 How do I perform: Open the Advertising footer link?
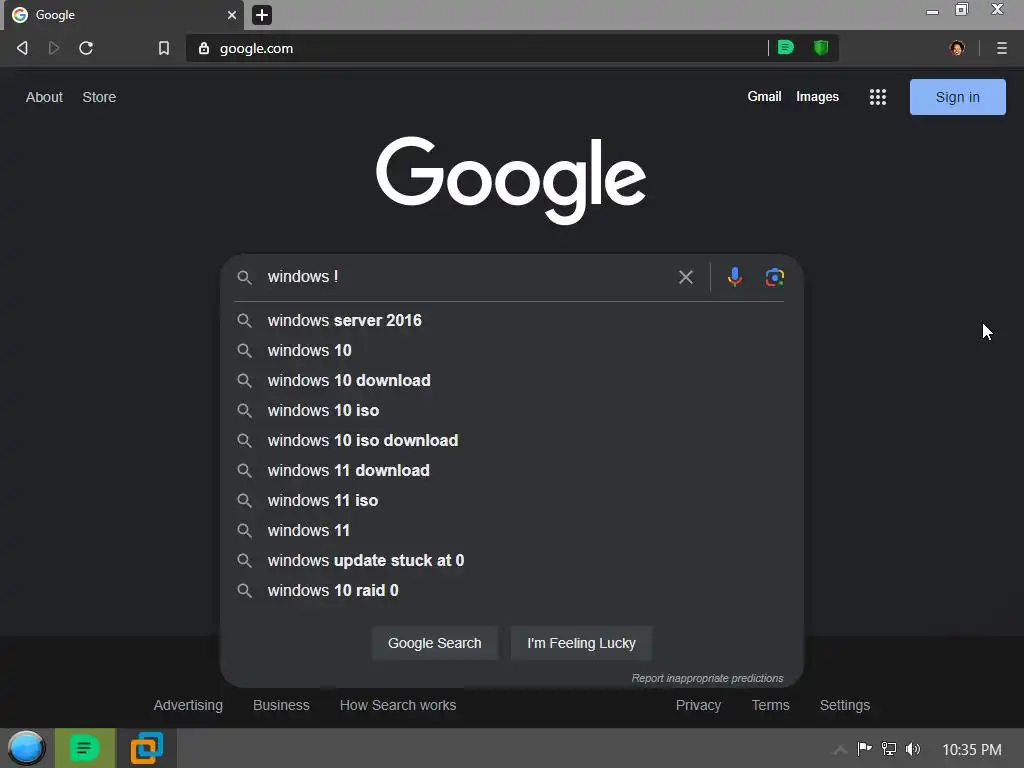click(x=188, y=705)
